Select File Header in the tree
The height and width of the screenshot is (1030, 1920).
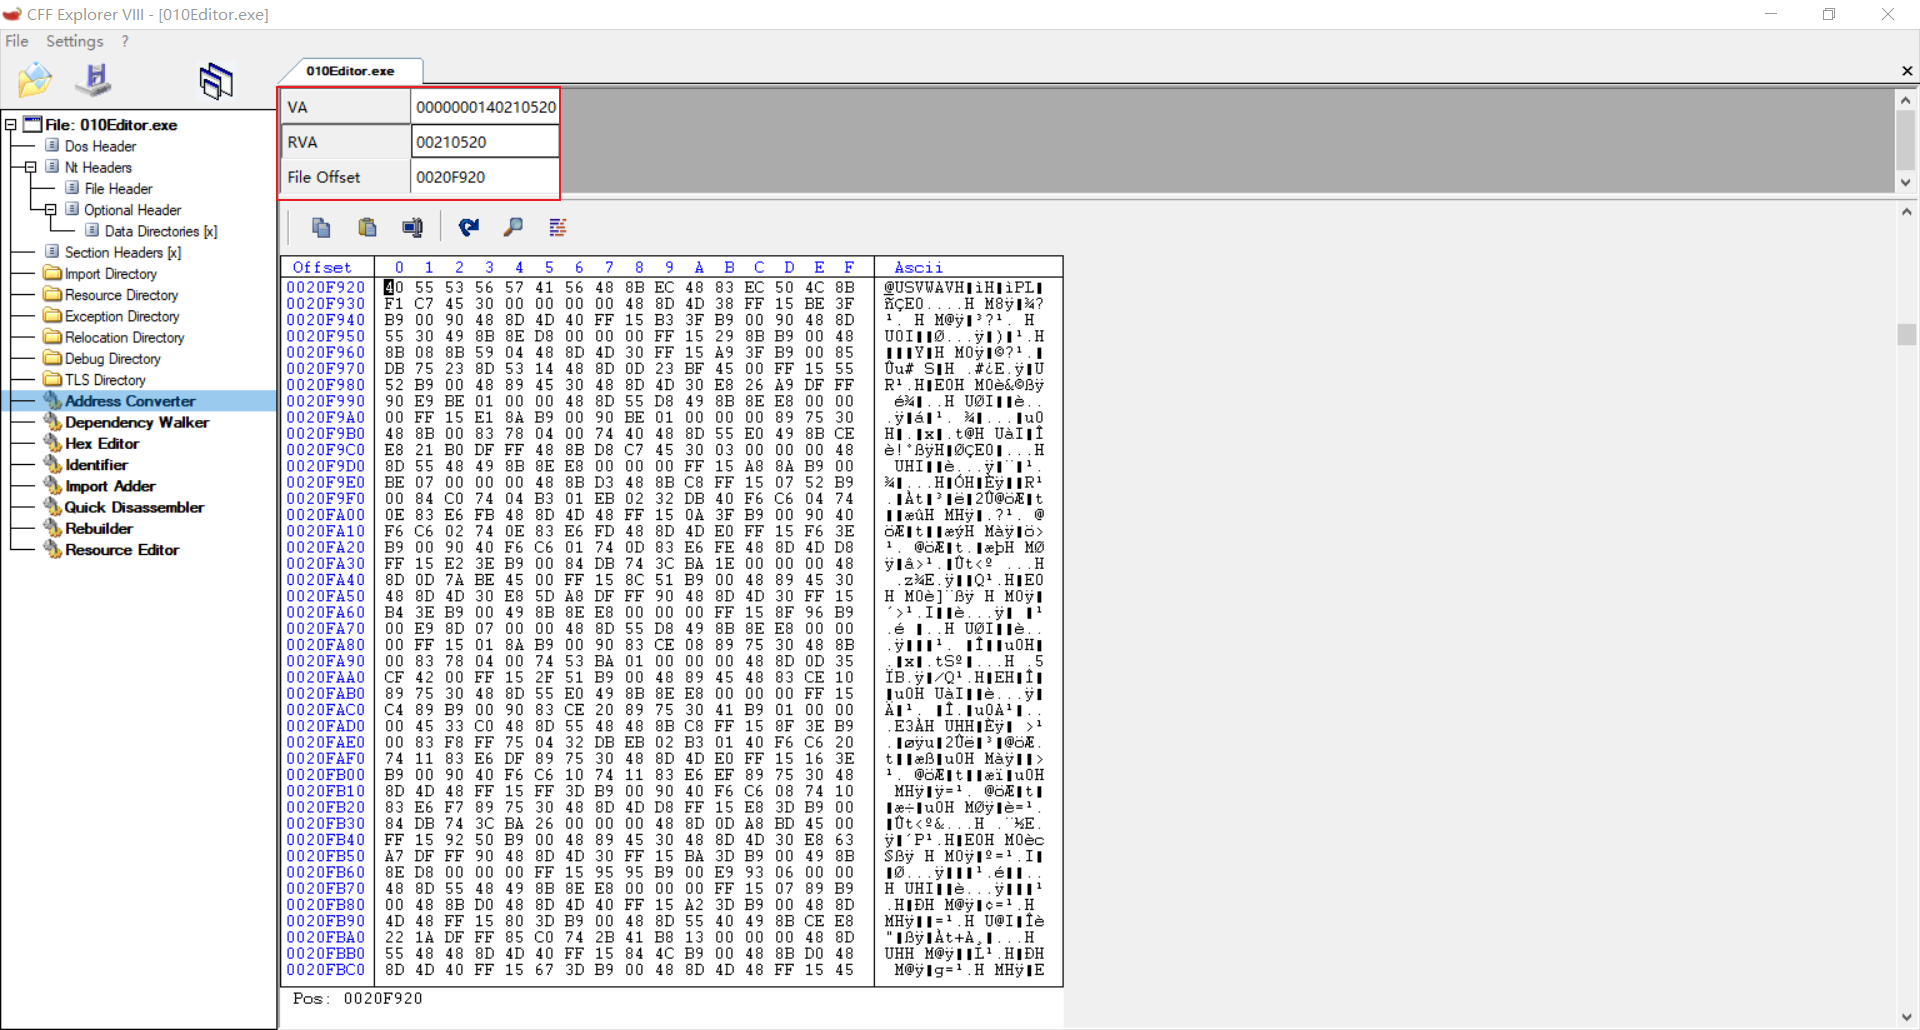click(x=118, y=189)
